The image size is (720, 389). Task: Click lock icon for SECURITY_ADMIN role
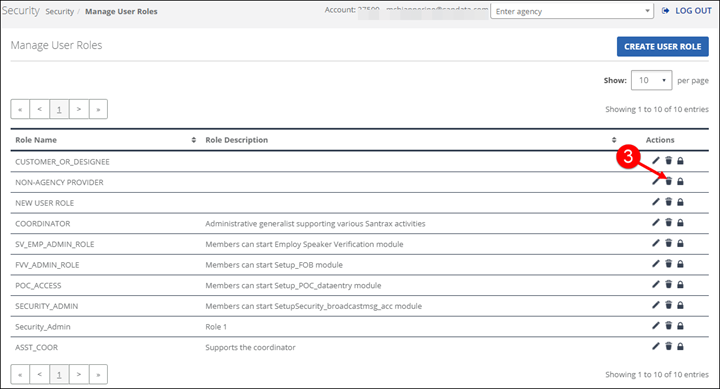tap(681, 305)
